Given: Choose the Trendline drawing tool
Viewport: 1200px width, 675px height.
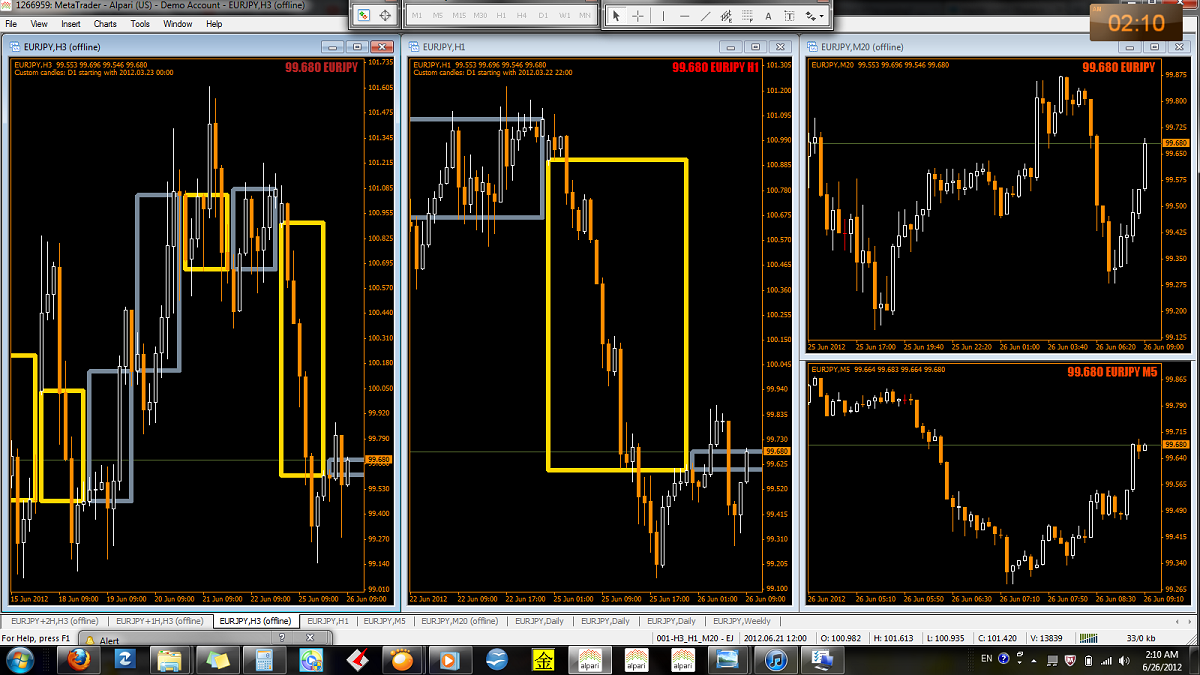Looking at the screenshot, I should click(706, 16).
